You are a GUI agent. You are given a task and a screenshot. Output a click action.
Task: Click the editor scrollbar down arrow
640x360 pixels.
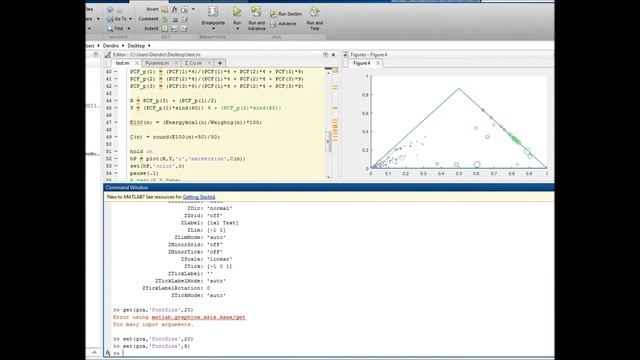(x=329, y=178)
